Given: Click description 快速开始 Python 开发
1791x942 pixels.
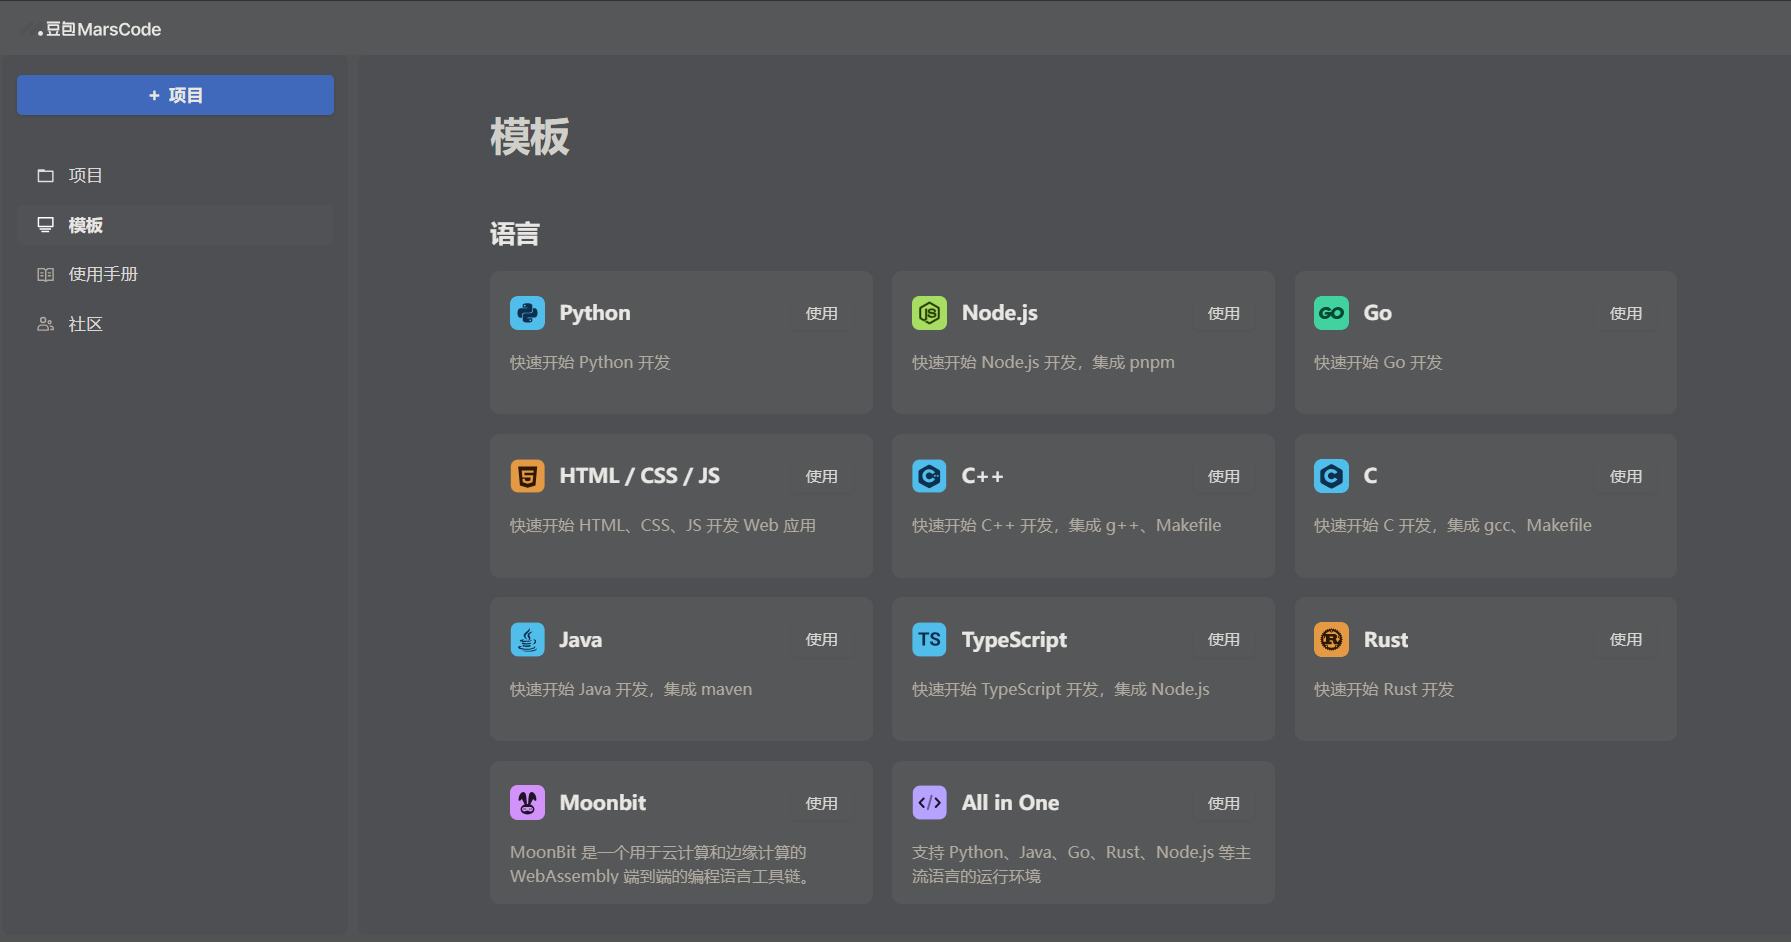Looking at the screenshot, I should point(590,362).
